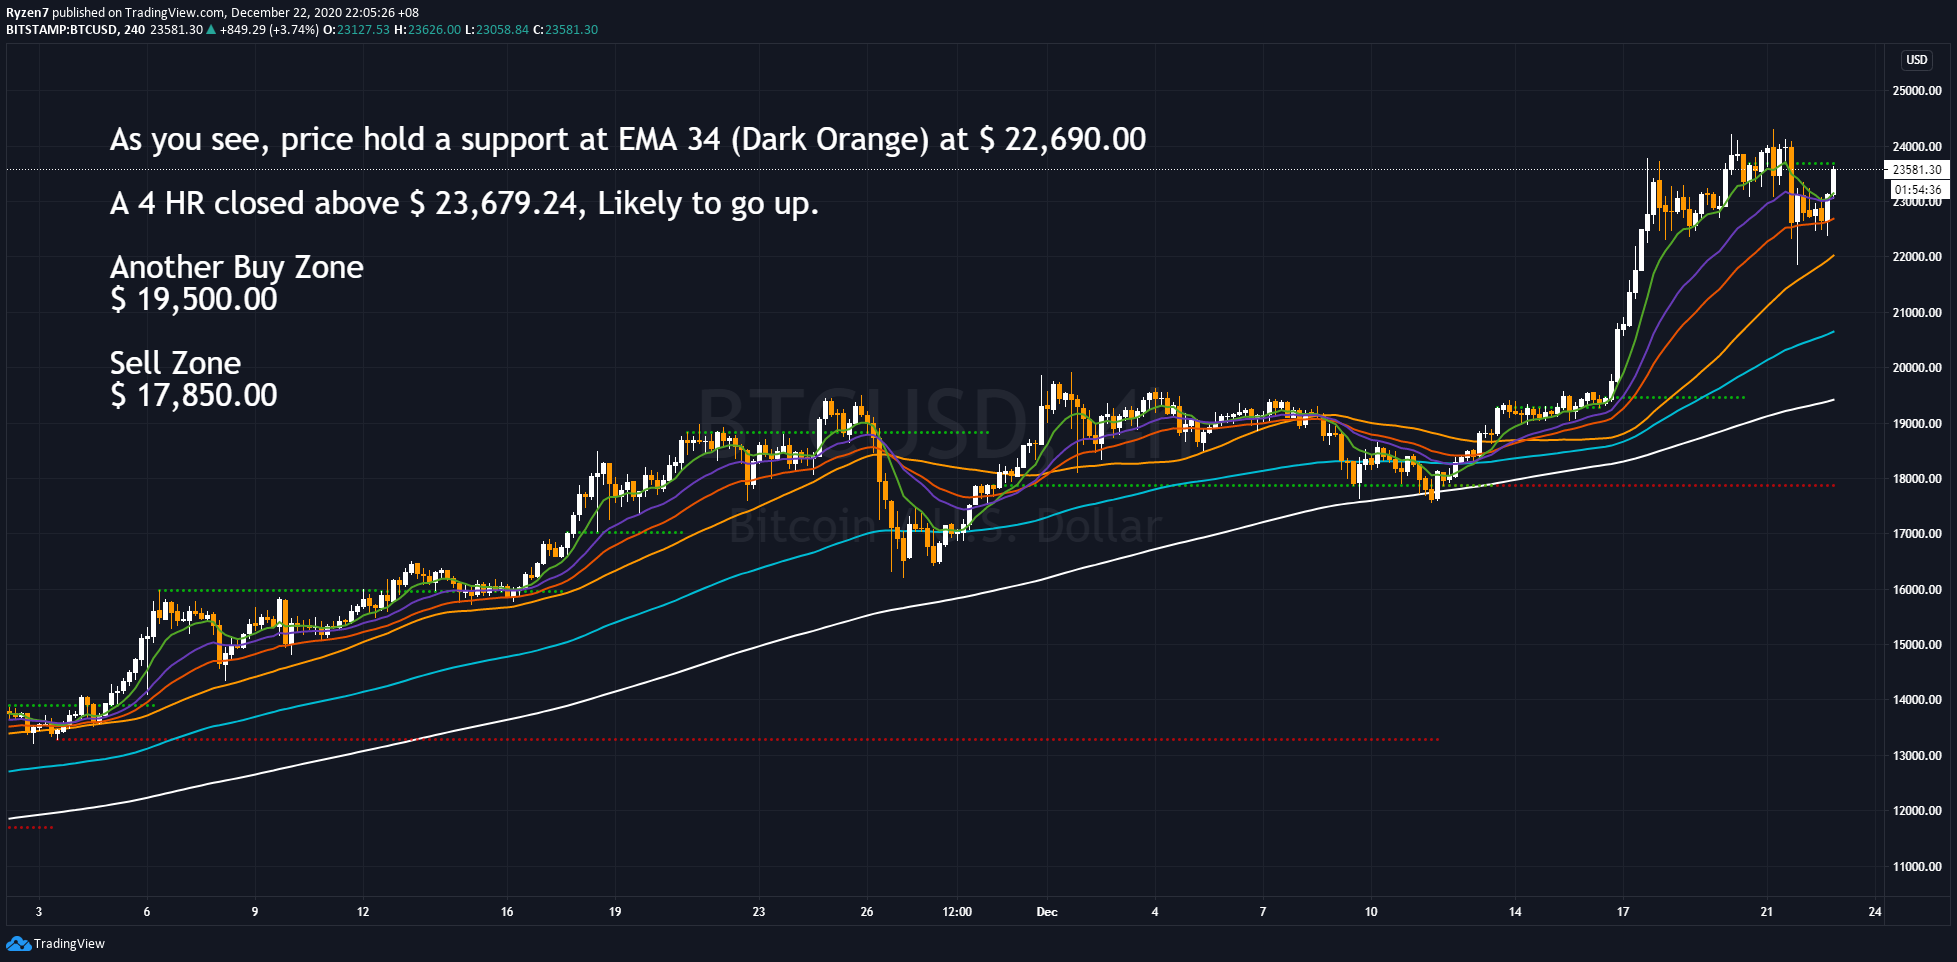Viewport: 1957px width, 962px height.
Task: Click the 20000.00 price axis label
Action: [x=1917, y=368]
